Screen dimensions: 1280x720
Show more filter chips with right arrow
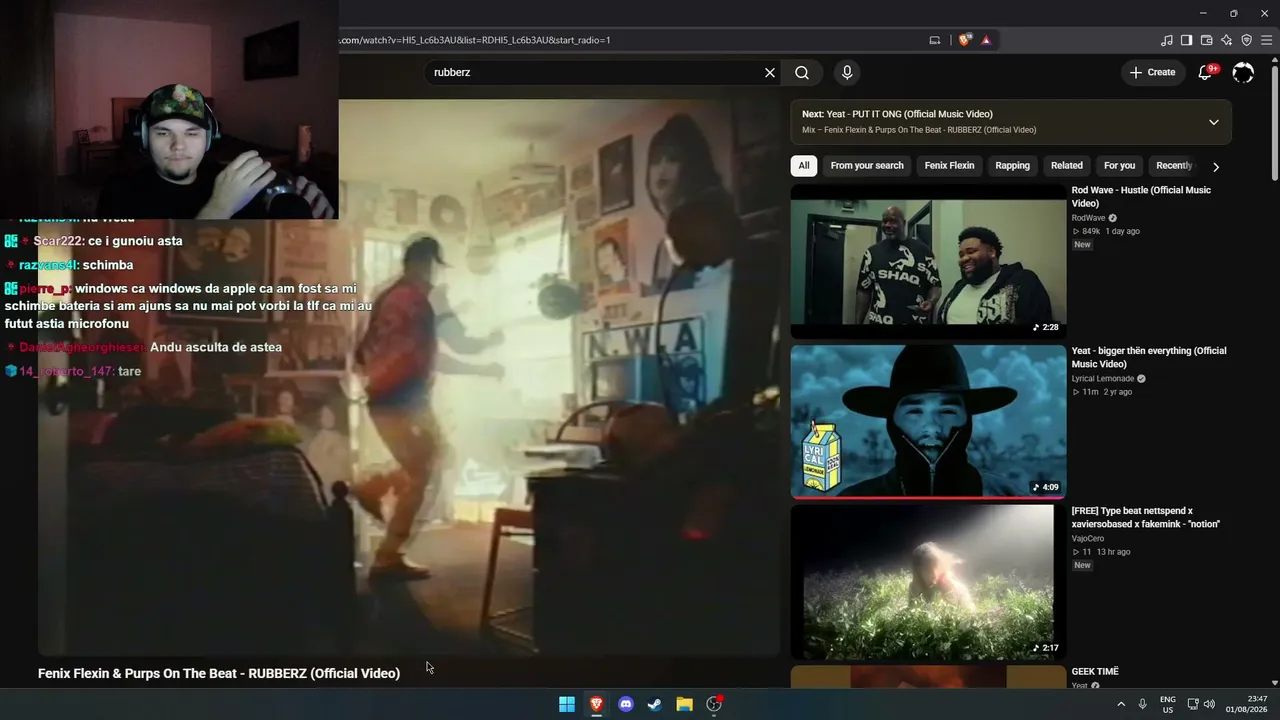pos(1216,167)
